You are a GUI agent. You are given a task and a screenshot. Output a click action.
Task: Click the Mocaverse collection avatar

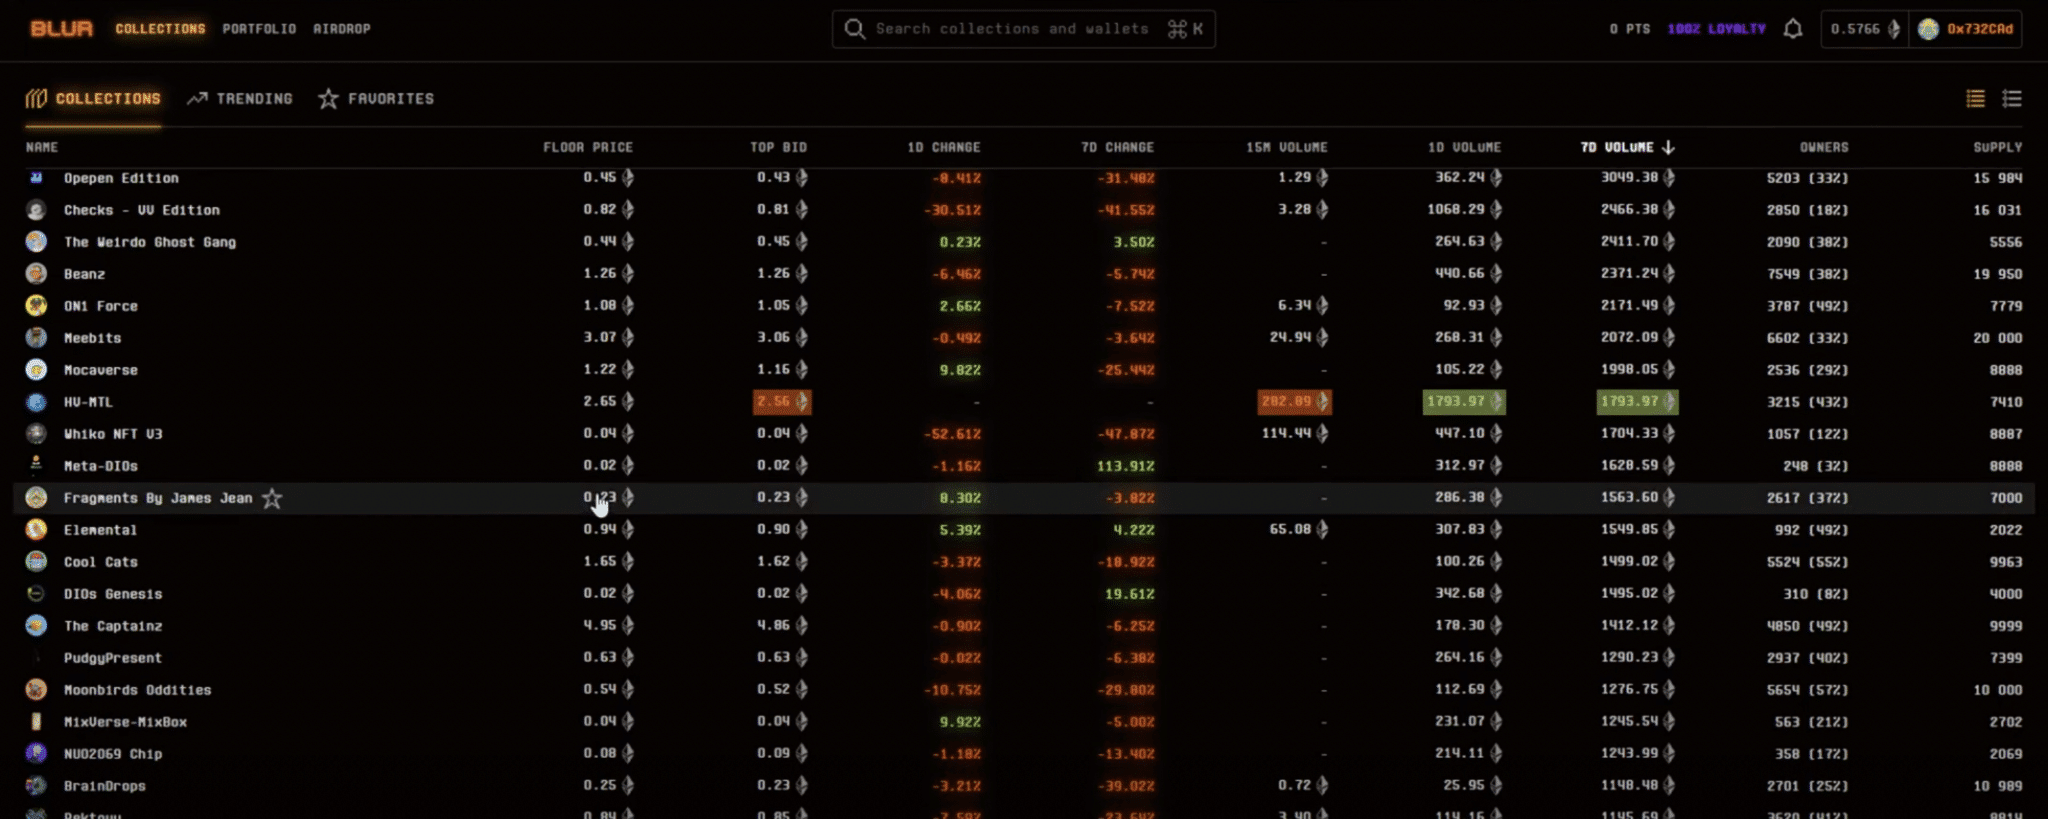tap(36, 370)
